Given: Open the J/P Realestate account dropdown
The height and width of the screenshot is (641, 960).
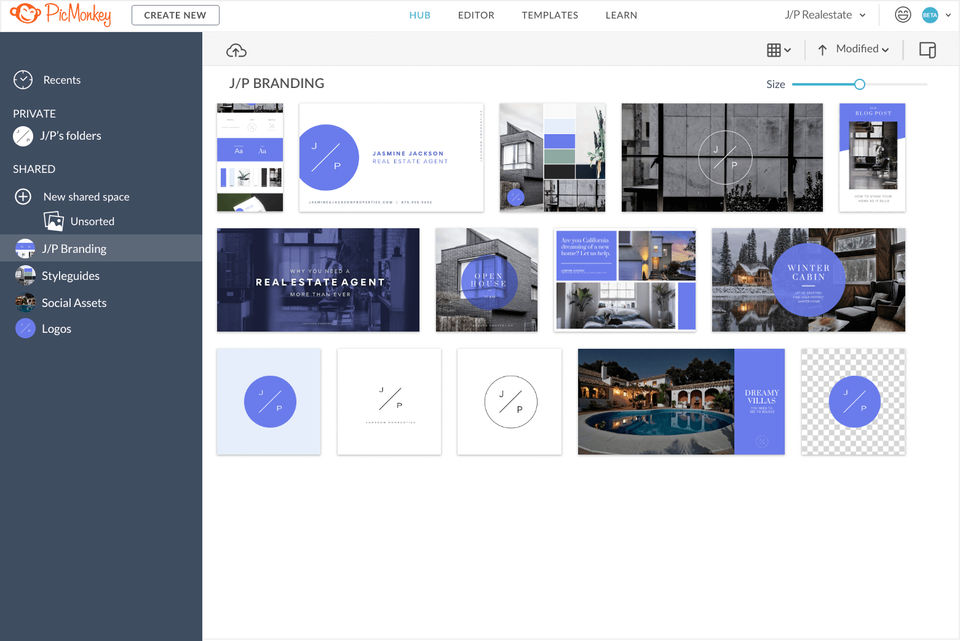Looking at the screenshot, I should 825,15.
